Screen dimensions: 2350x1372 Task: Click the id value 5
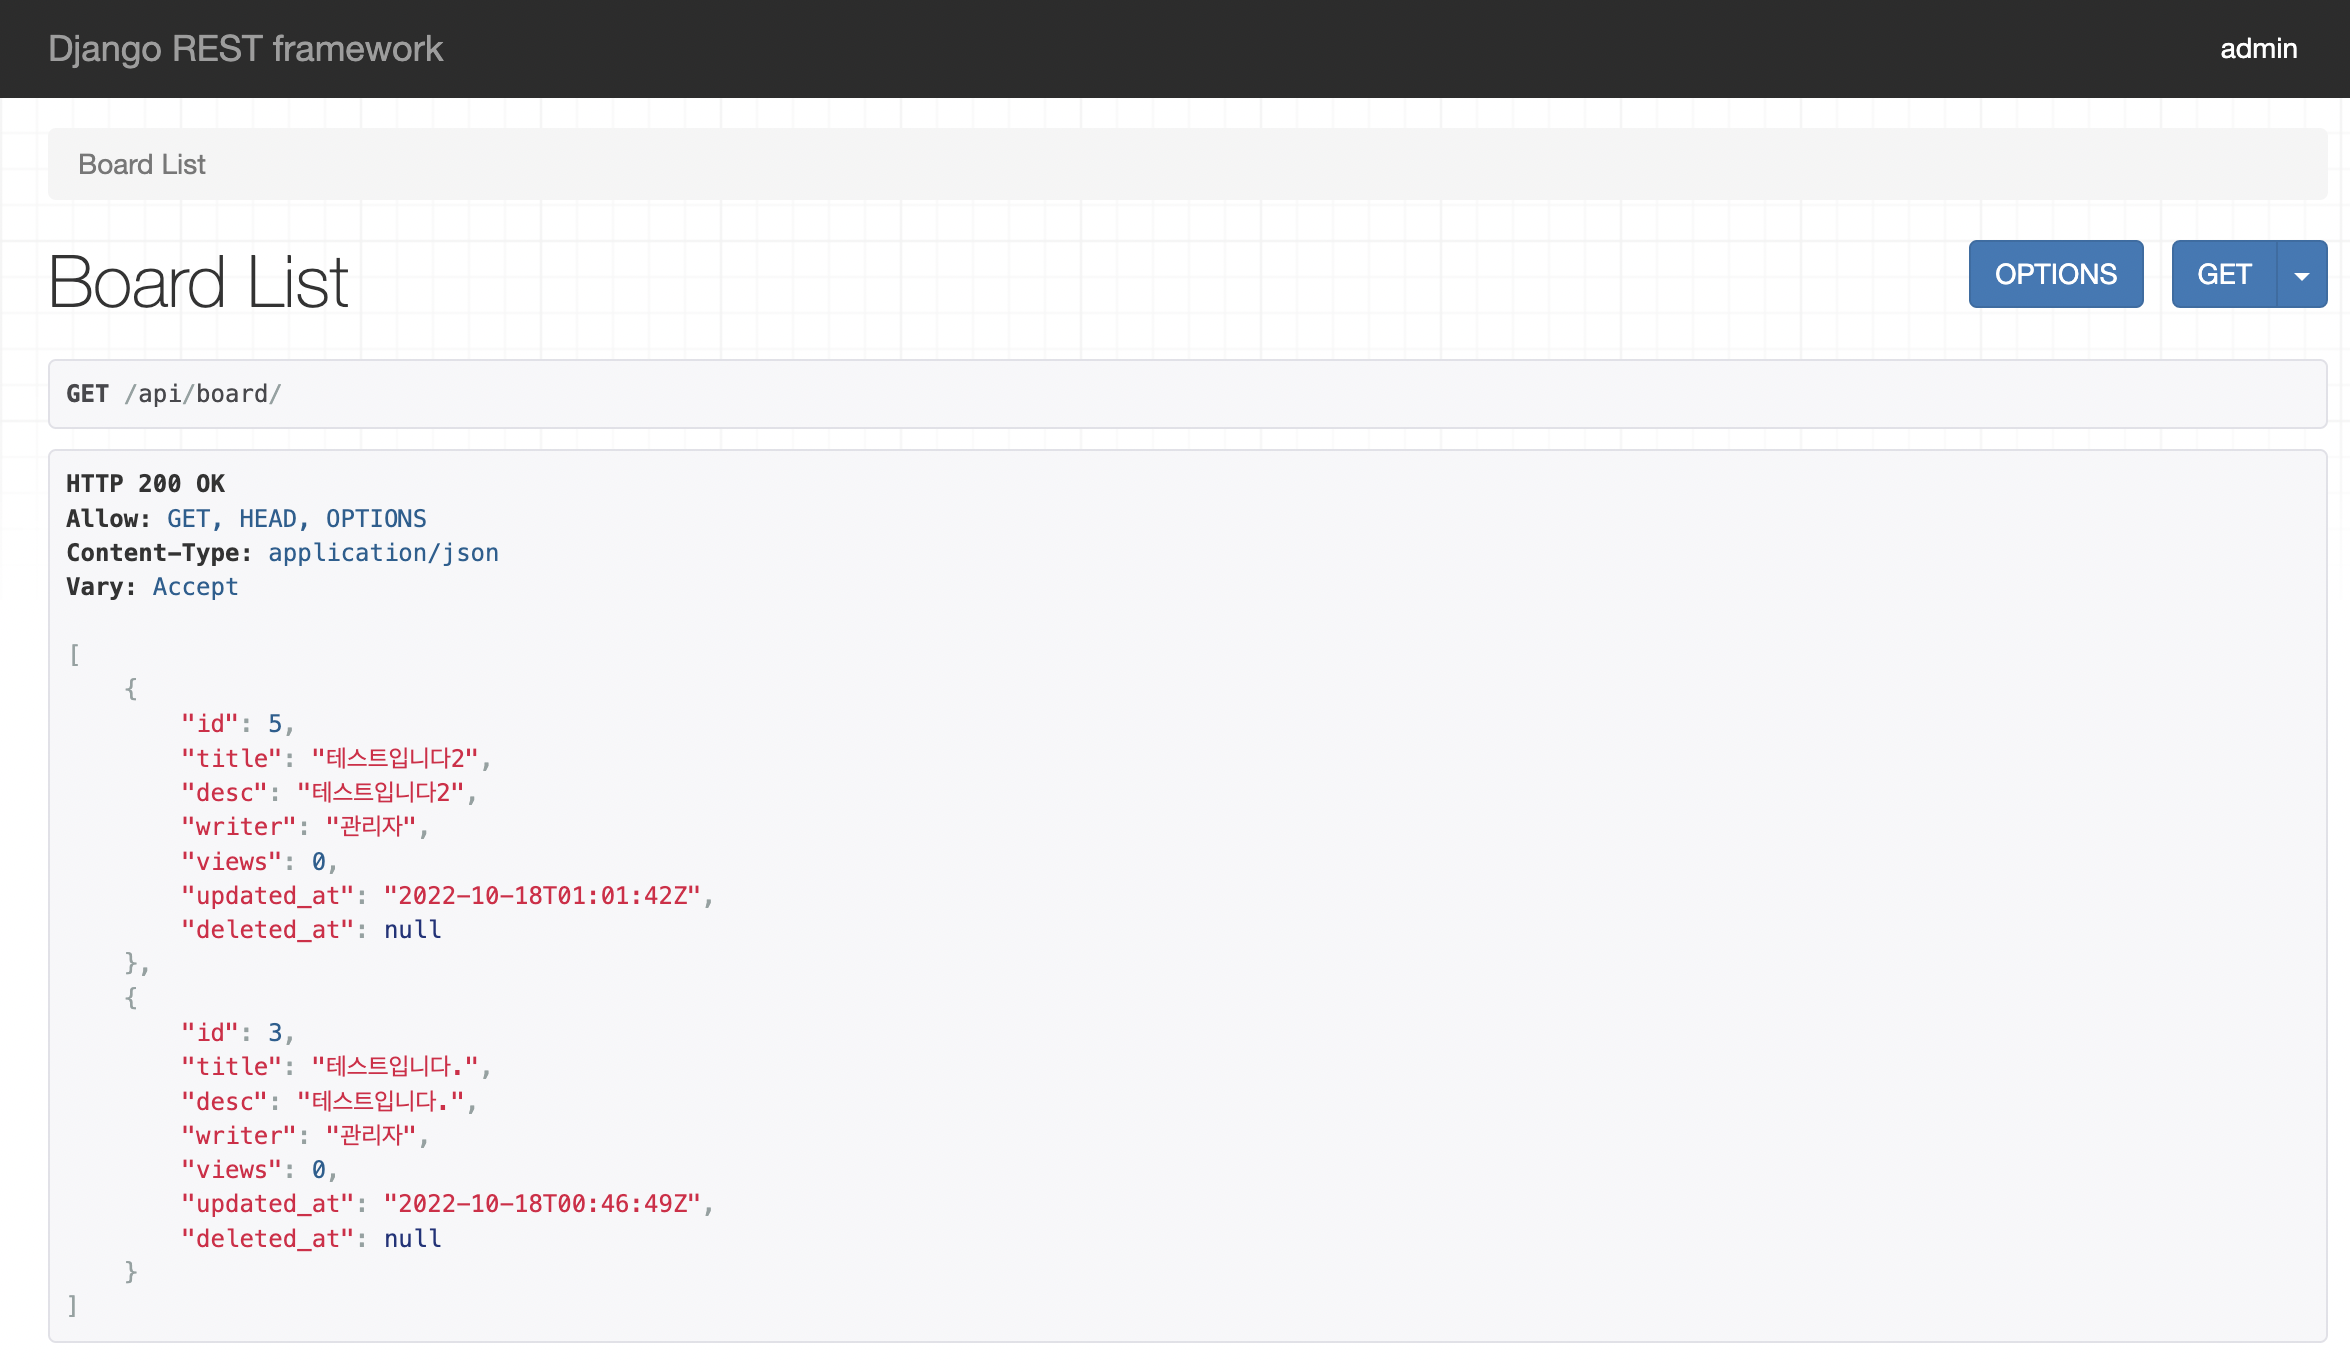[x=275, y=724]
